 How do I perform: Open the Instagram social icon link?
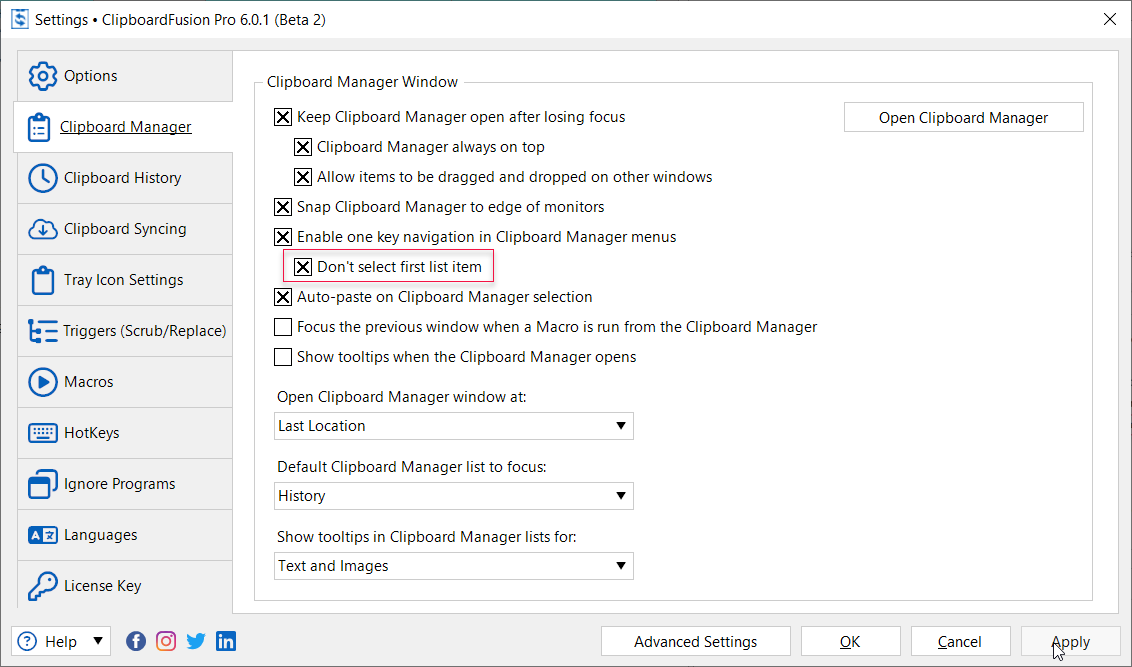[166, 642]
